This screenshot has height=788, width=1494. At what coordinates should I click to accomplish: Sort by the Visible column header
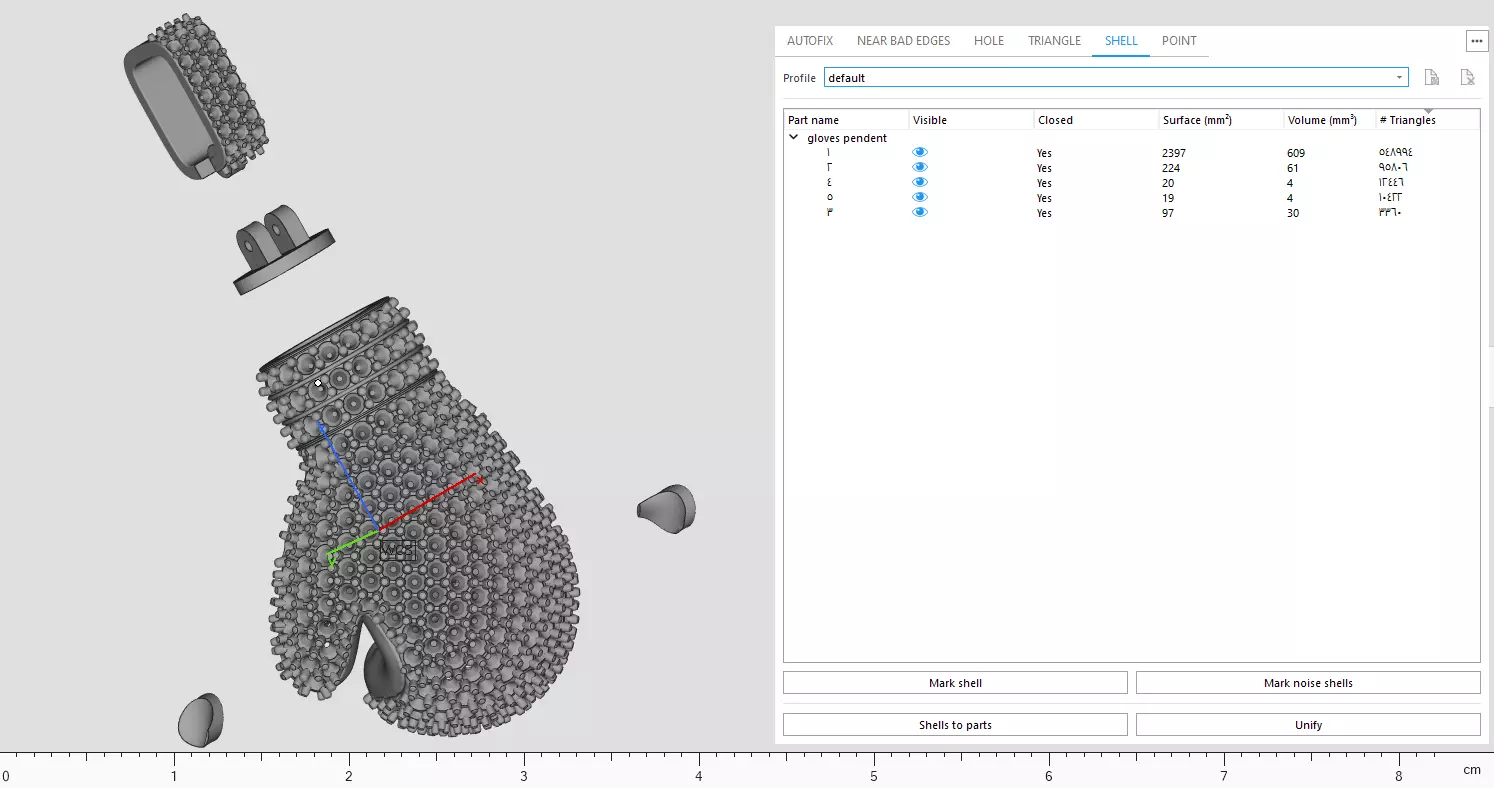971,120
